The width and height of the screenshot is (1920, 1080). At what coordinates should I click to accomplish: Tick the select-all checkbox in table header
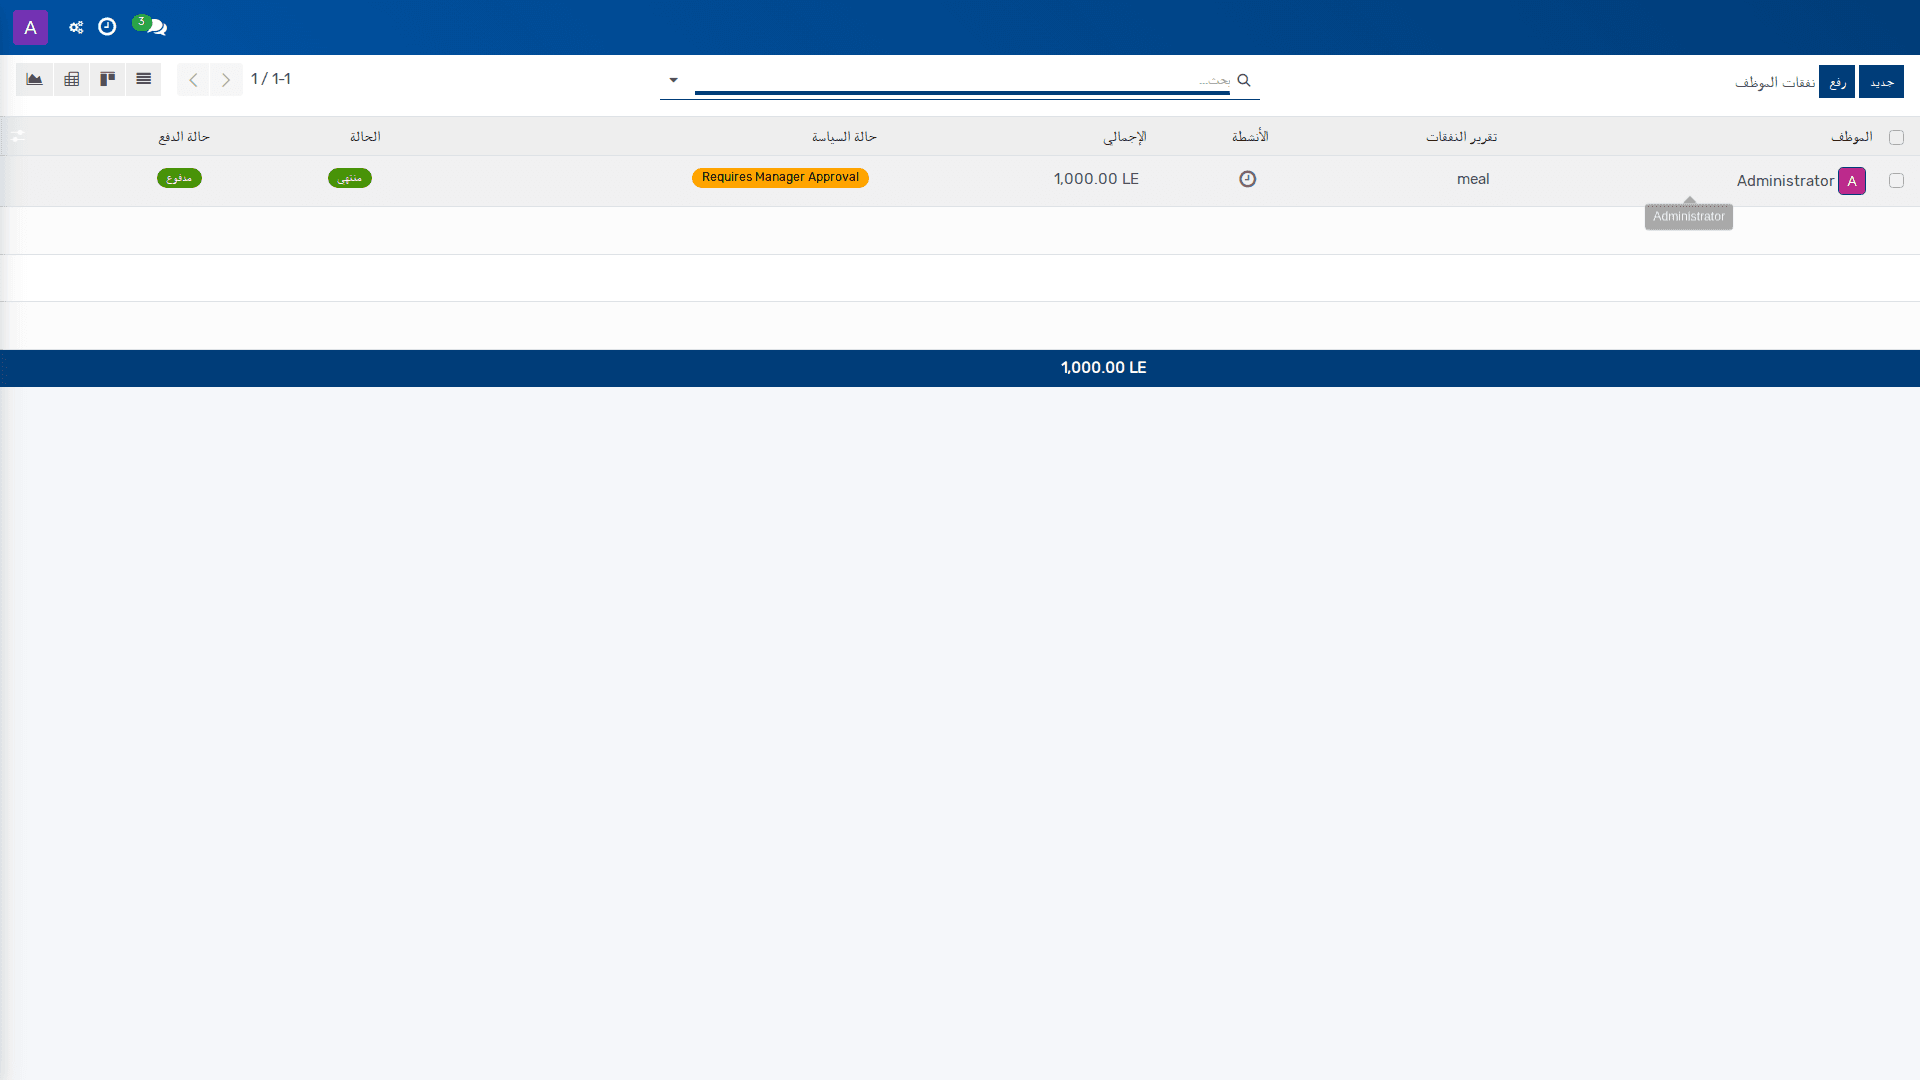pos(1896,137)
